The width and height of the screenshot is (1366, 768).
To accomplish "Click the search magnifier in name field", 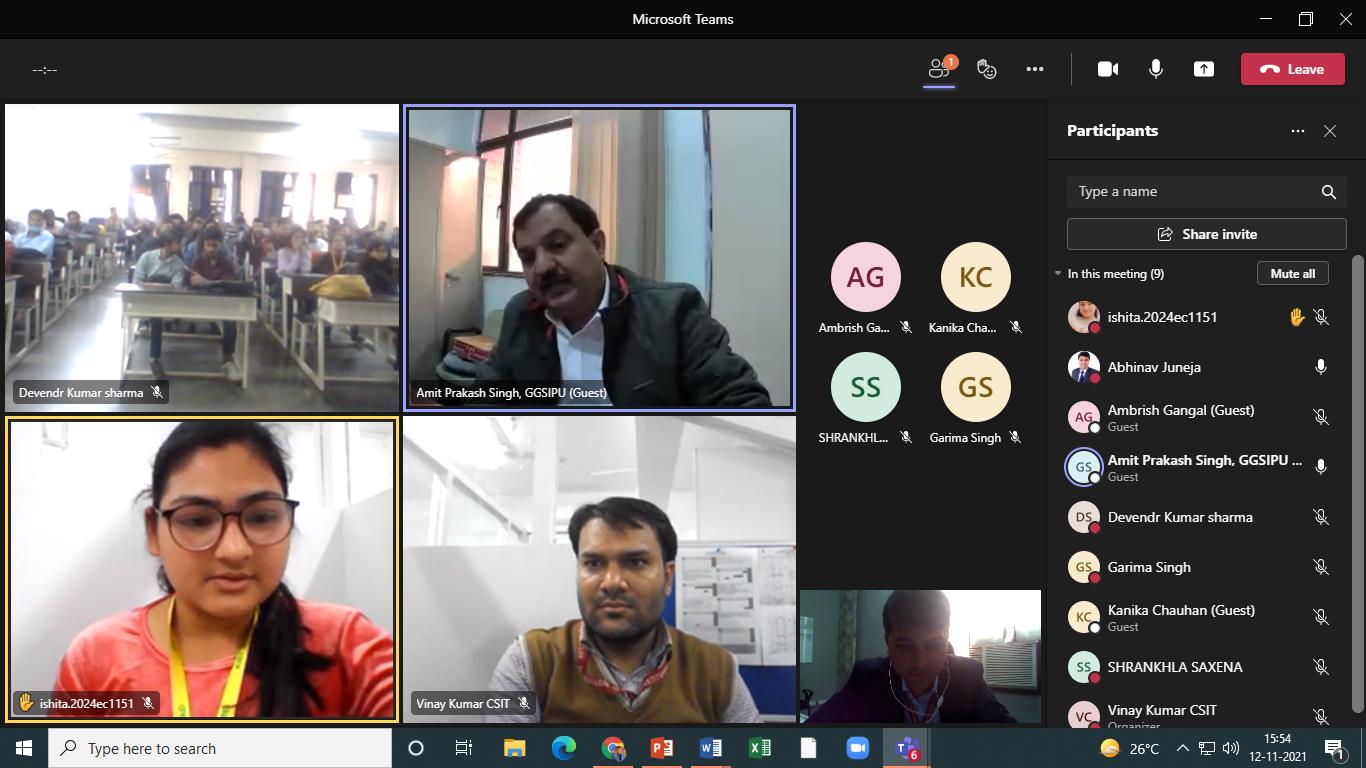I will (x=1328, y=192).
